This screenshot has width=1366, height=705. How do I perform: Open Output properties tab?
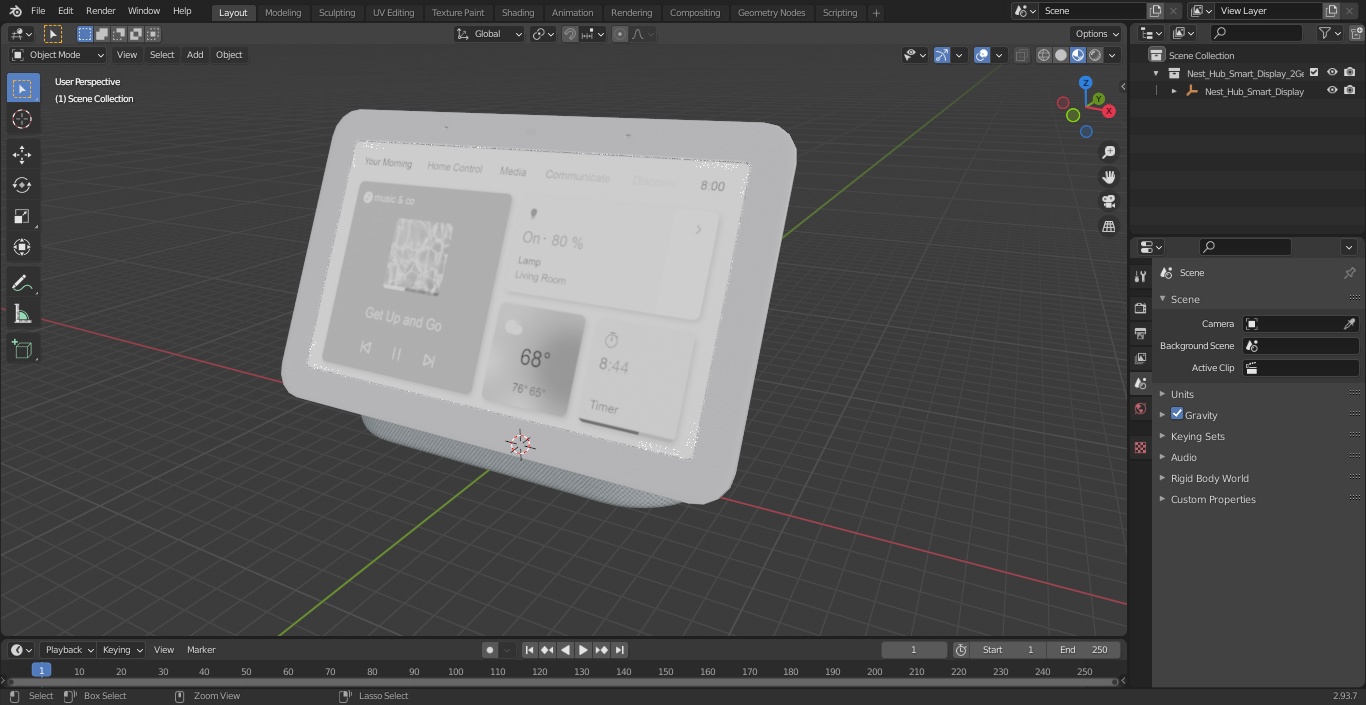(x=1140, y=333)
